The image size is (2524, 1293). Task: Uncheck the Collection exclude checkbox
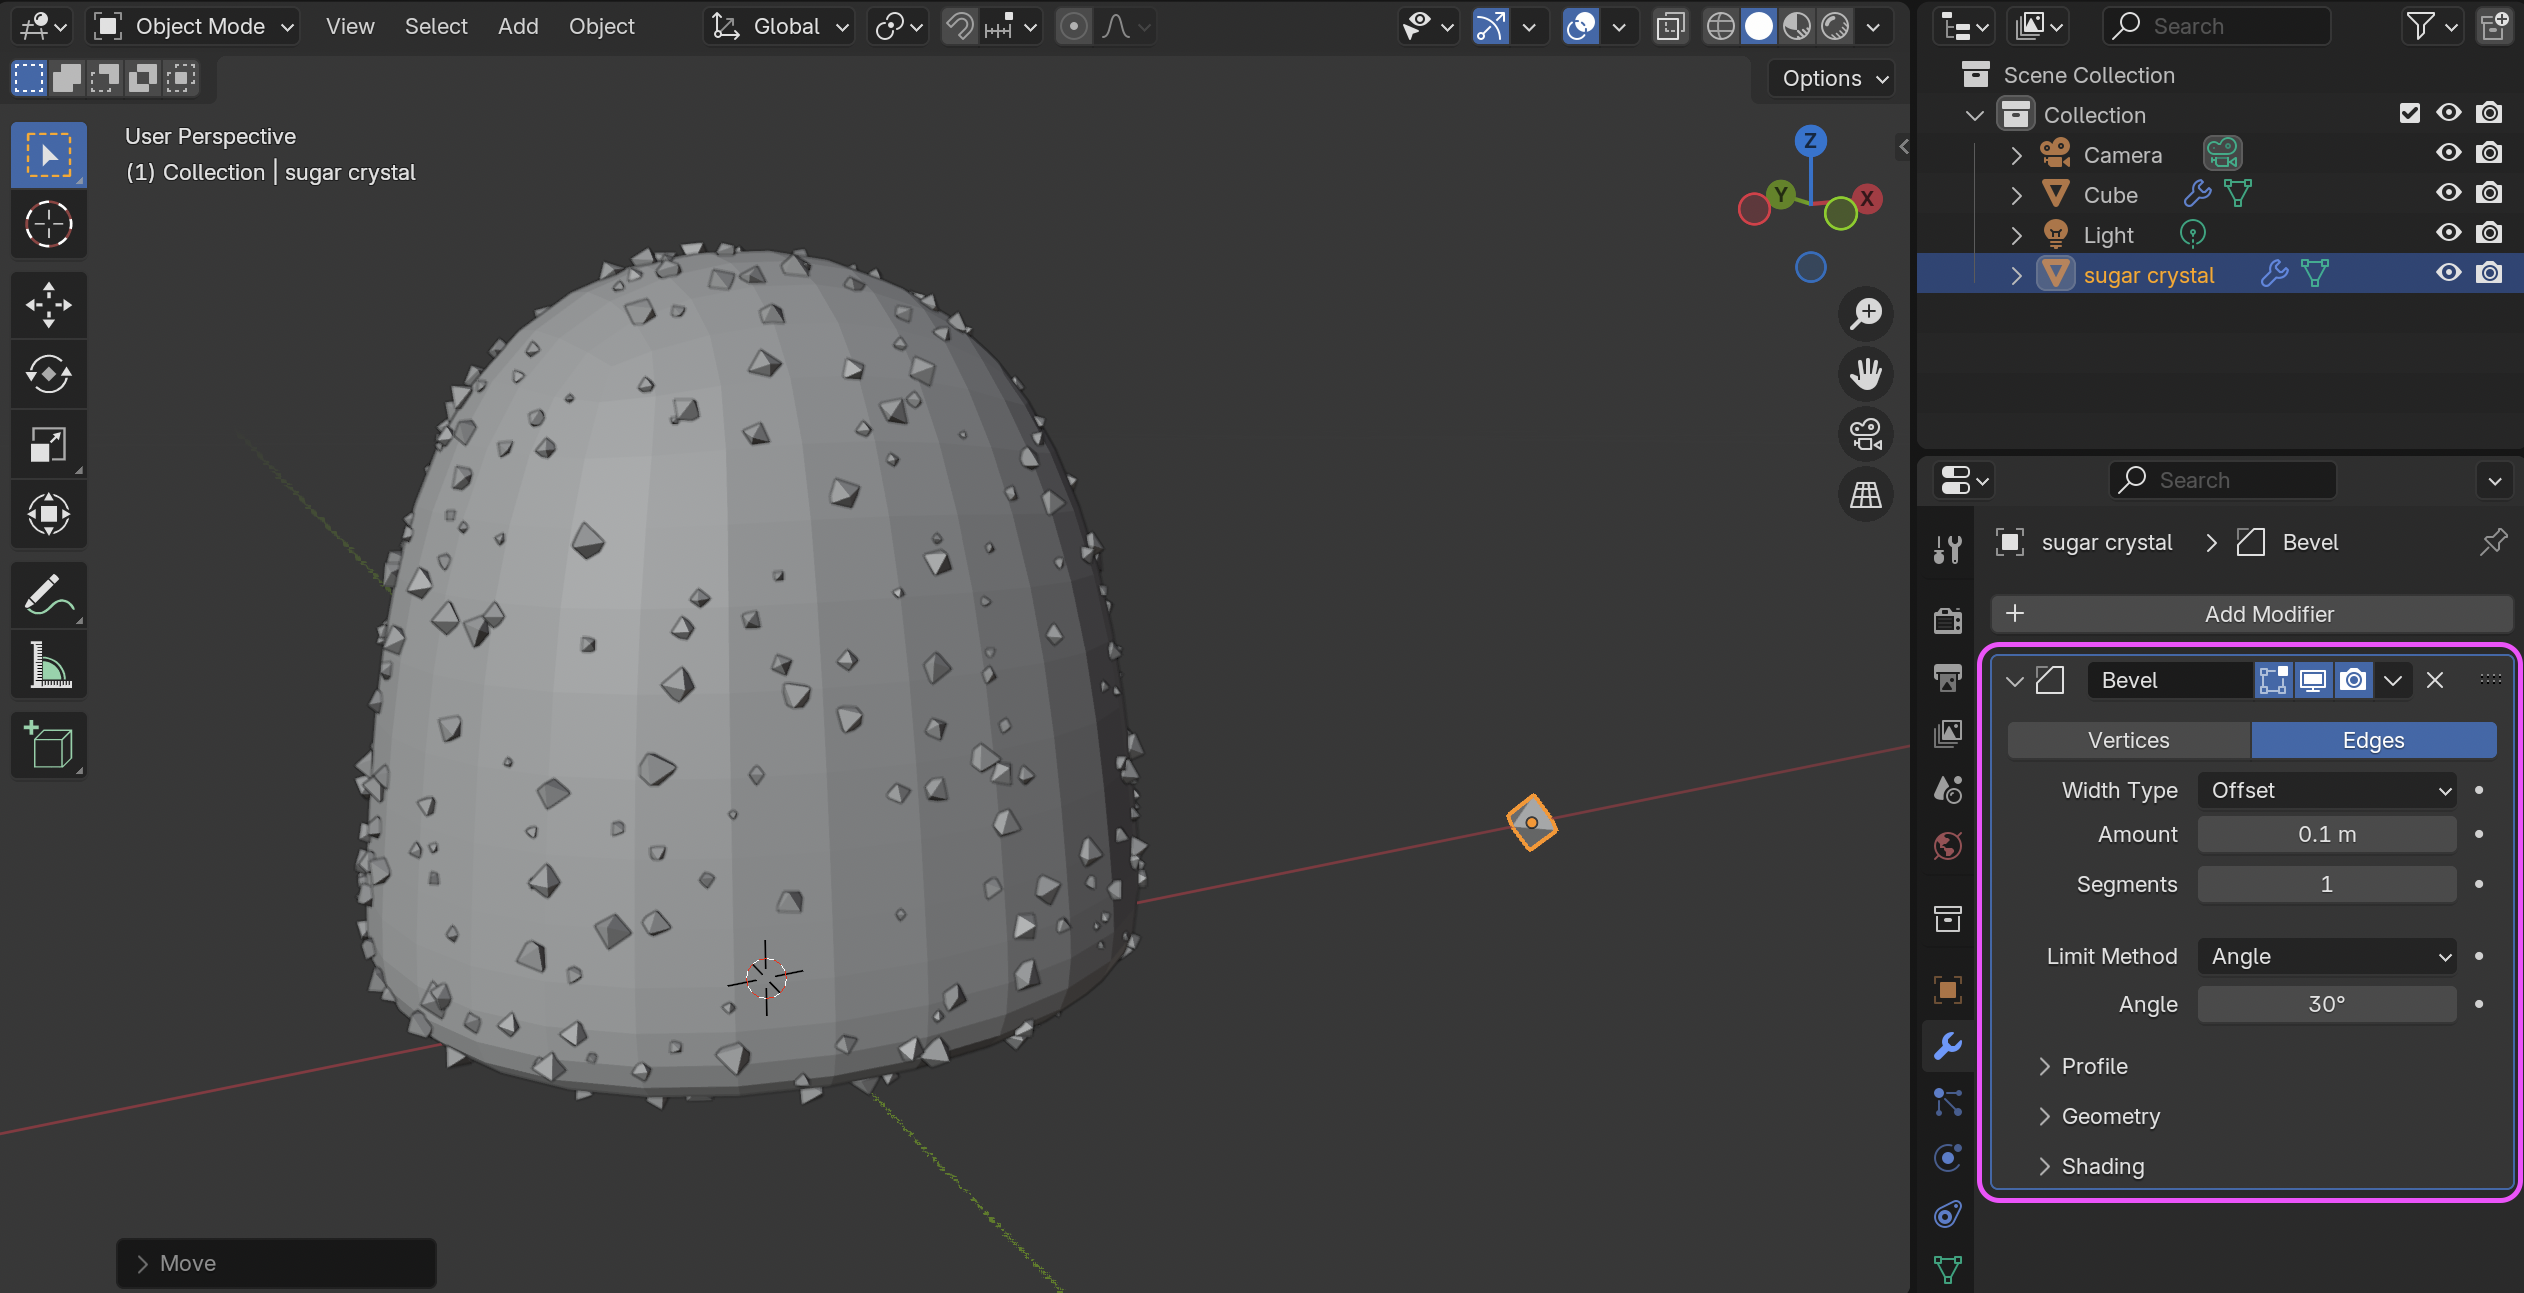tap(2409, 113)
